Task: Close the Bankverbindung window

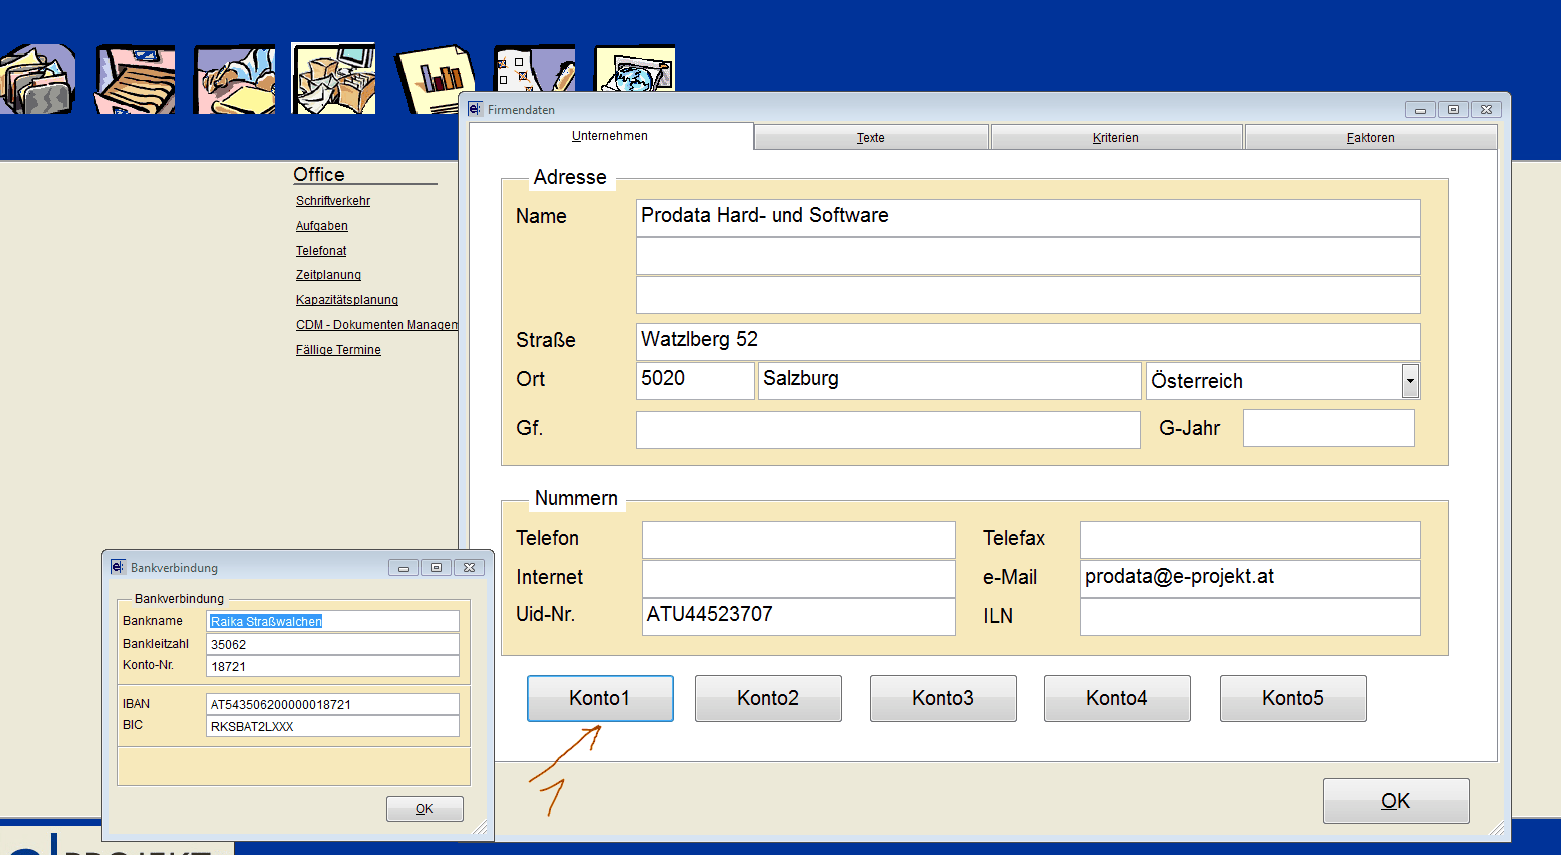Action: [470, 567]
